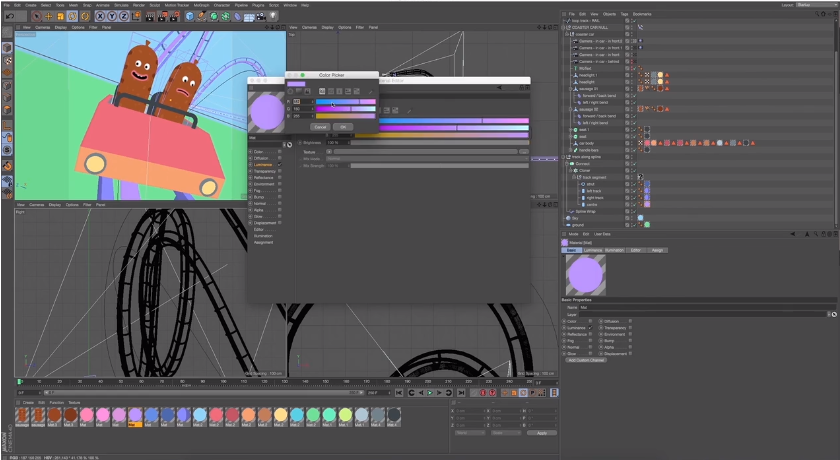Open the Character menu
This screenshot has height=460, width=840.
tap(222, 5)
